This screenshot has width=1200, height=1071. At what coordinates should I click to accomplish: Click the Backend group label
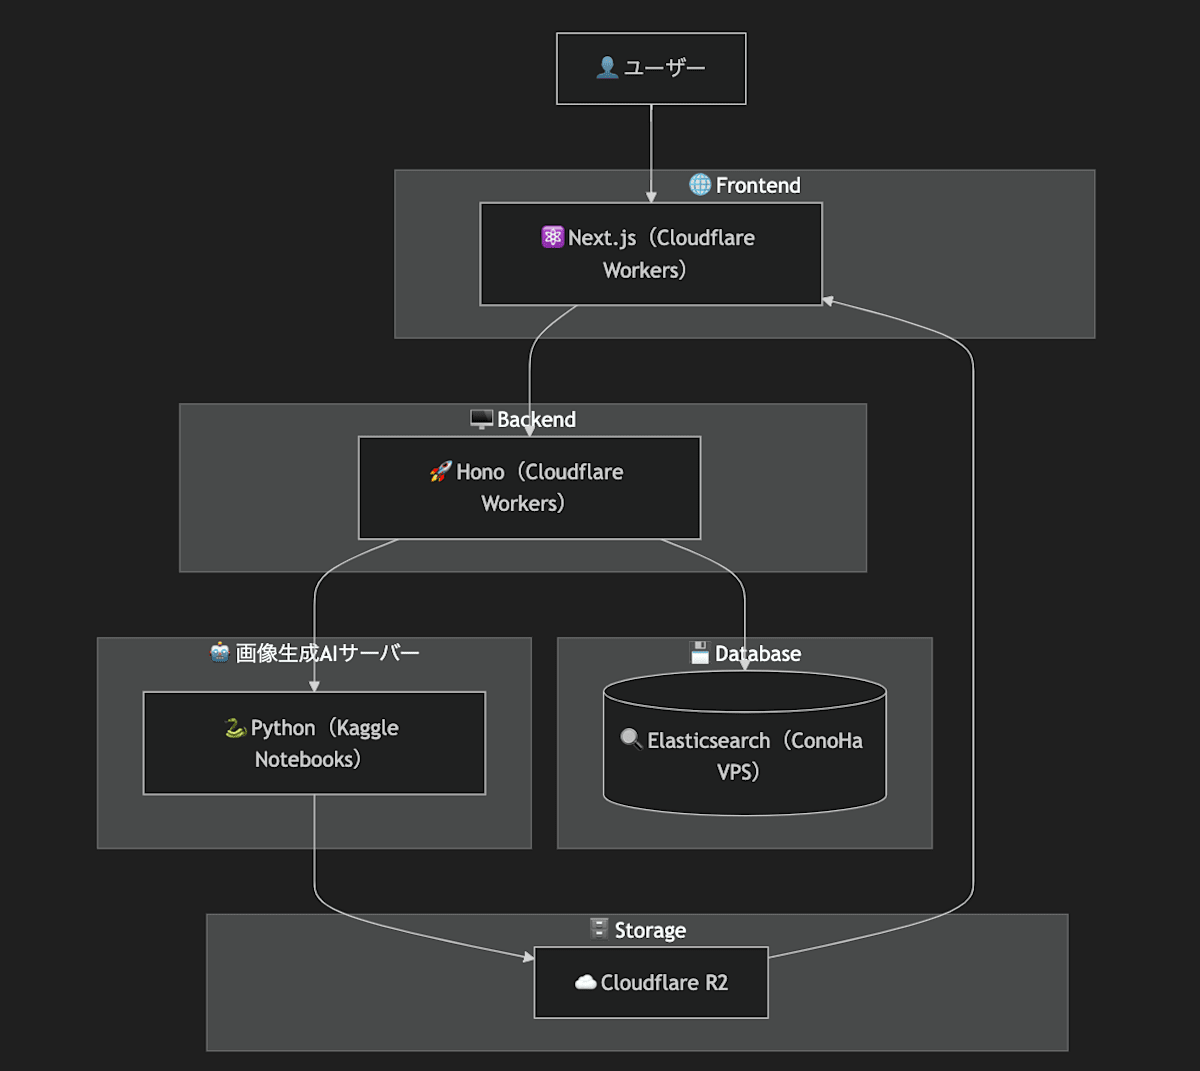536,419
